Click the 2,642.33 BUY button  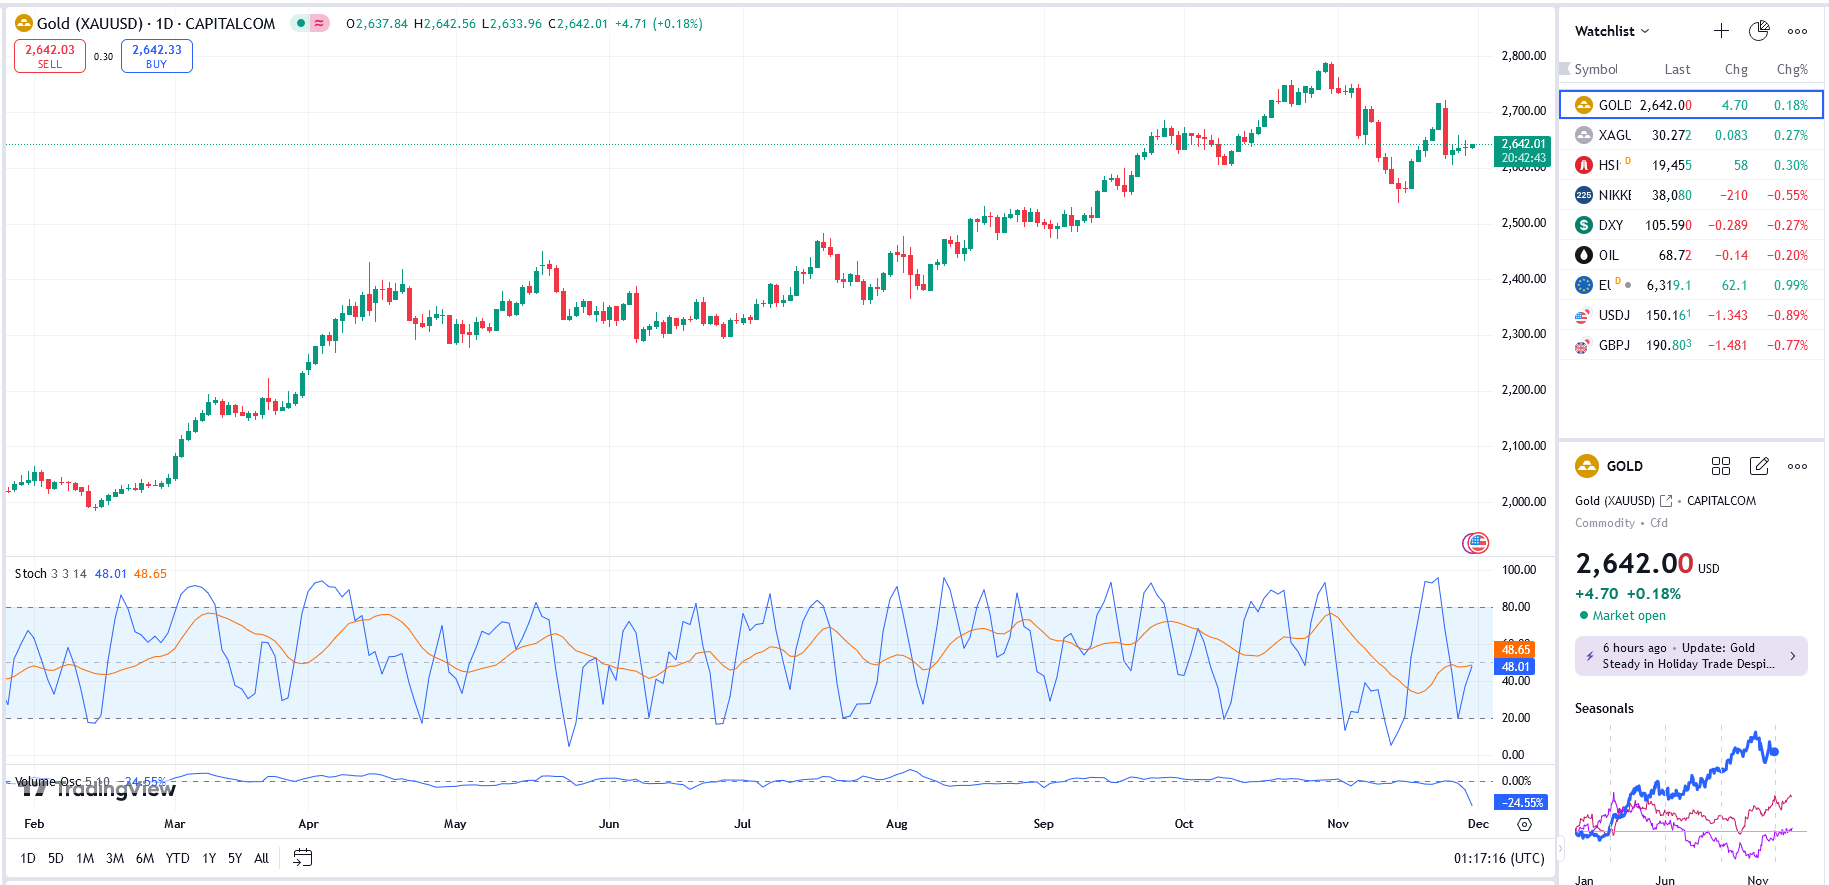click(x=157, y=56)
